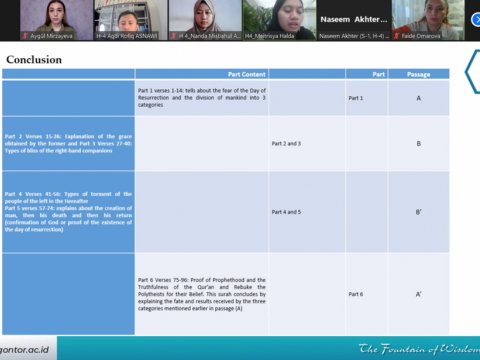Click muted mic icon next to Faide Omarova
The width and height of the screenshot is (480, 360).
[396, 36]
